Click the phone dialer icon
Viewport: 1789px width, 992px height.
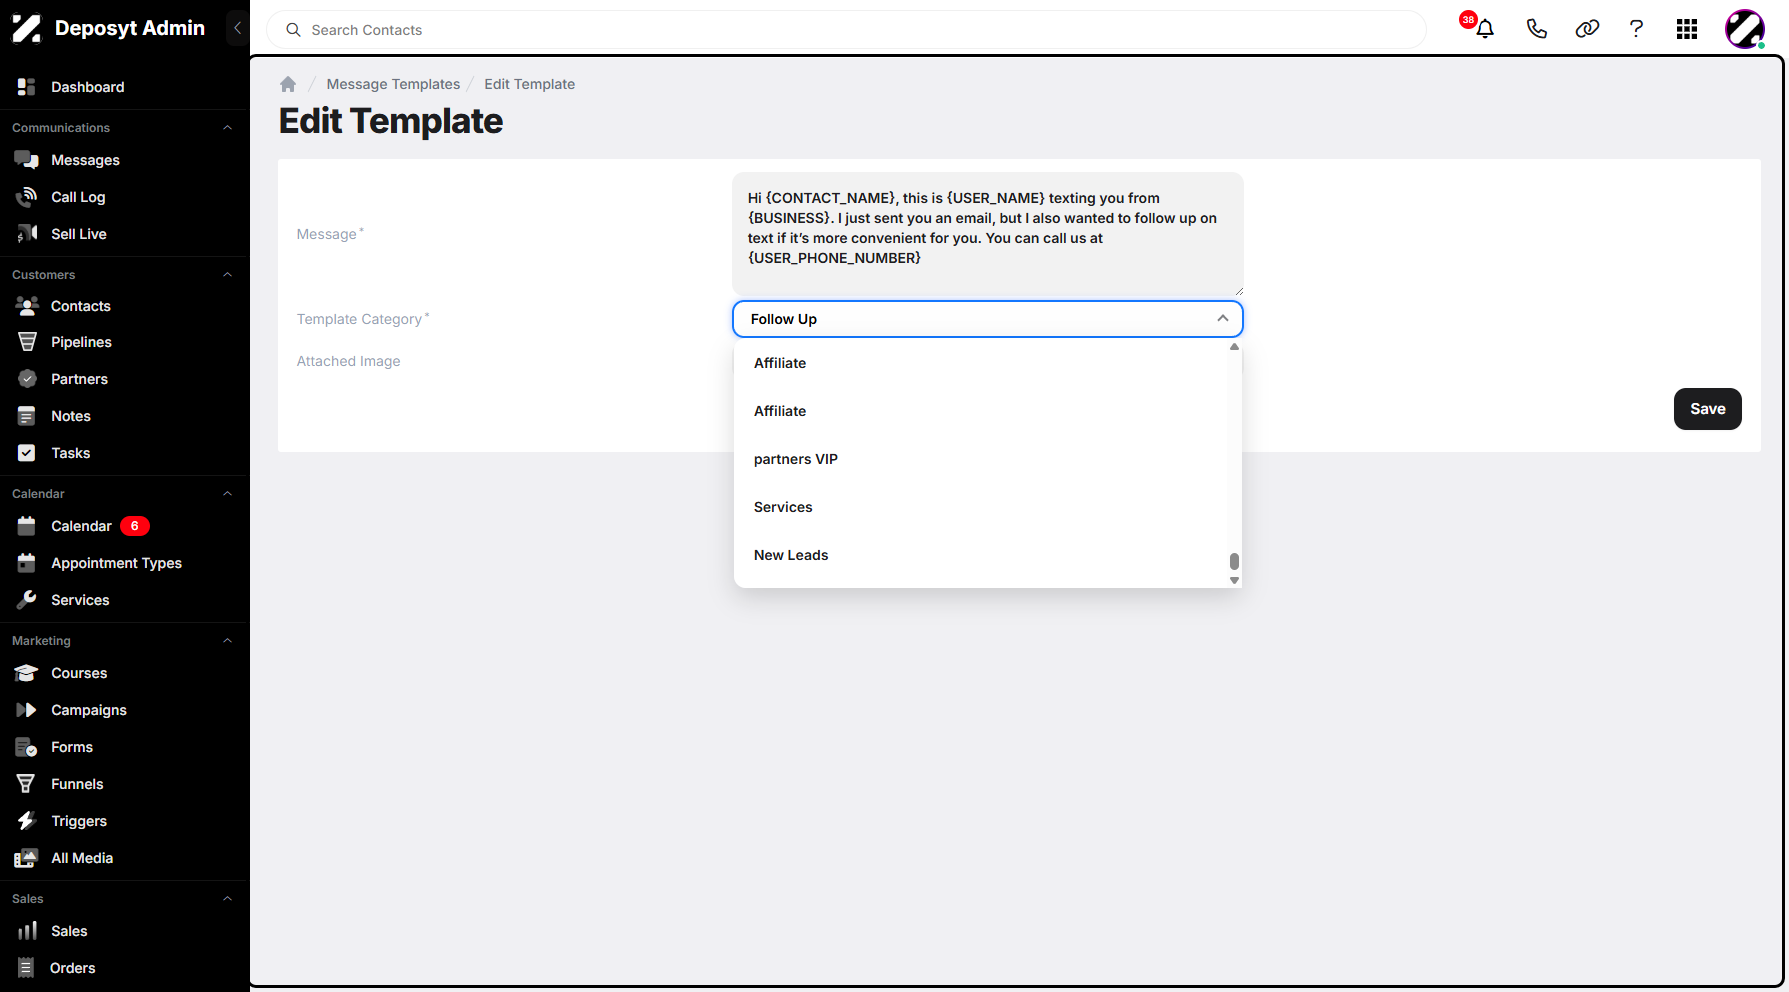(1536, 29)
